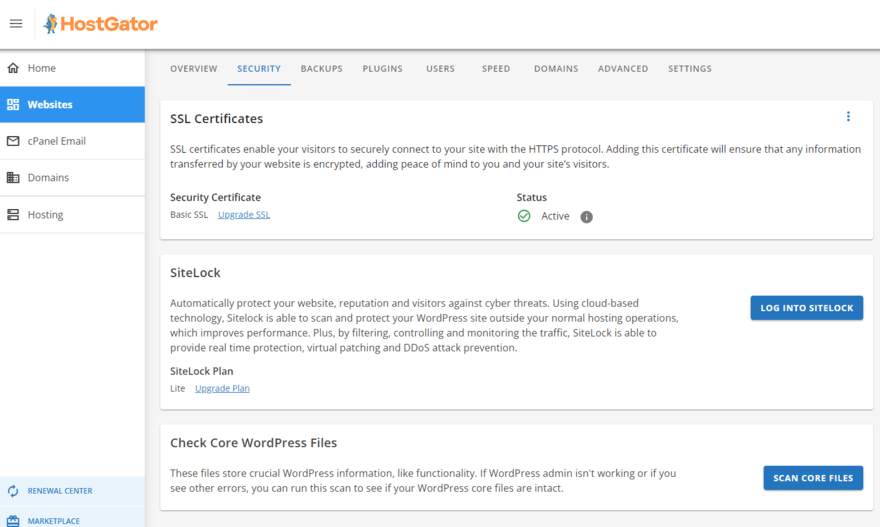Click the SSL status info icon
The width and height of the screenshot is (880, 527).
(x=586, y=217)
